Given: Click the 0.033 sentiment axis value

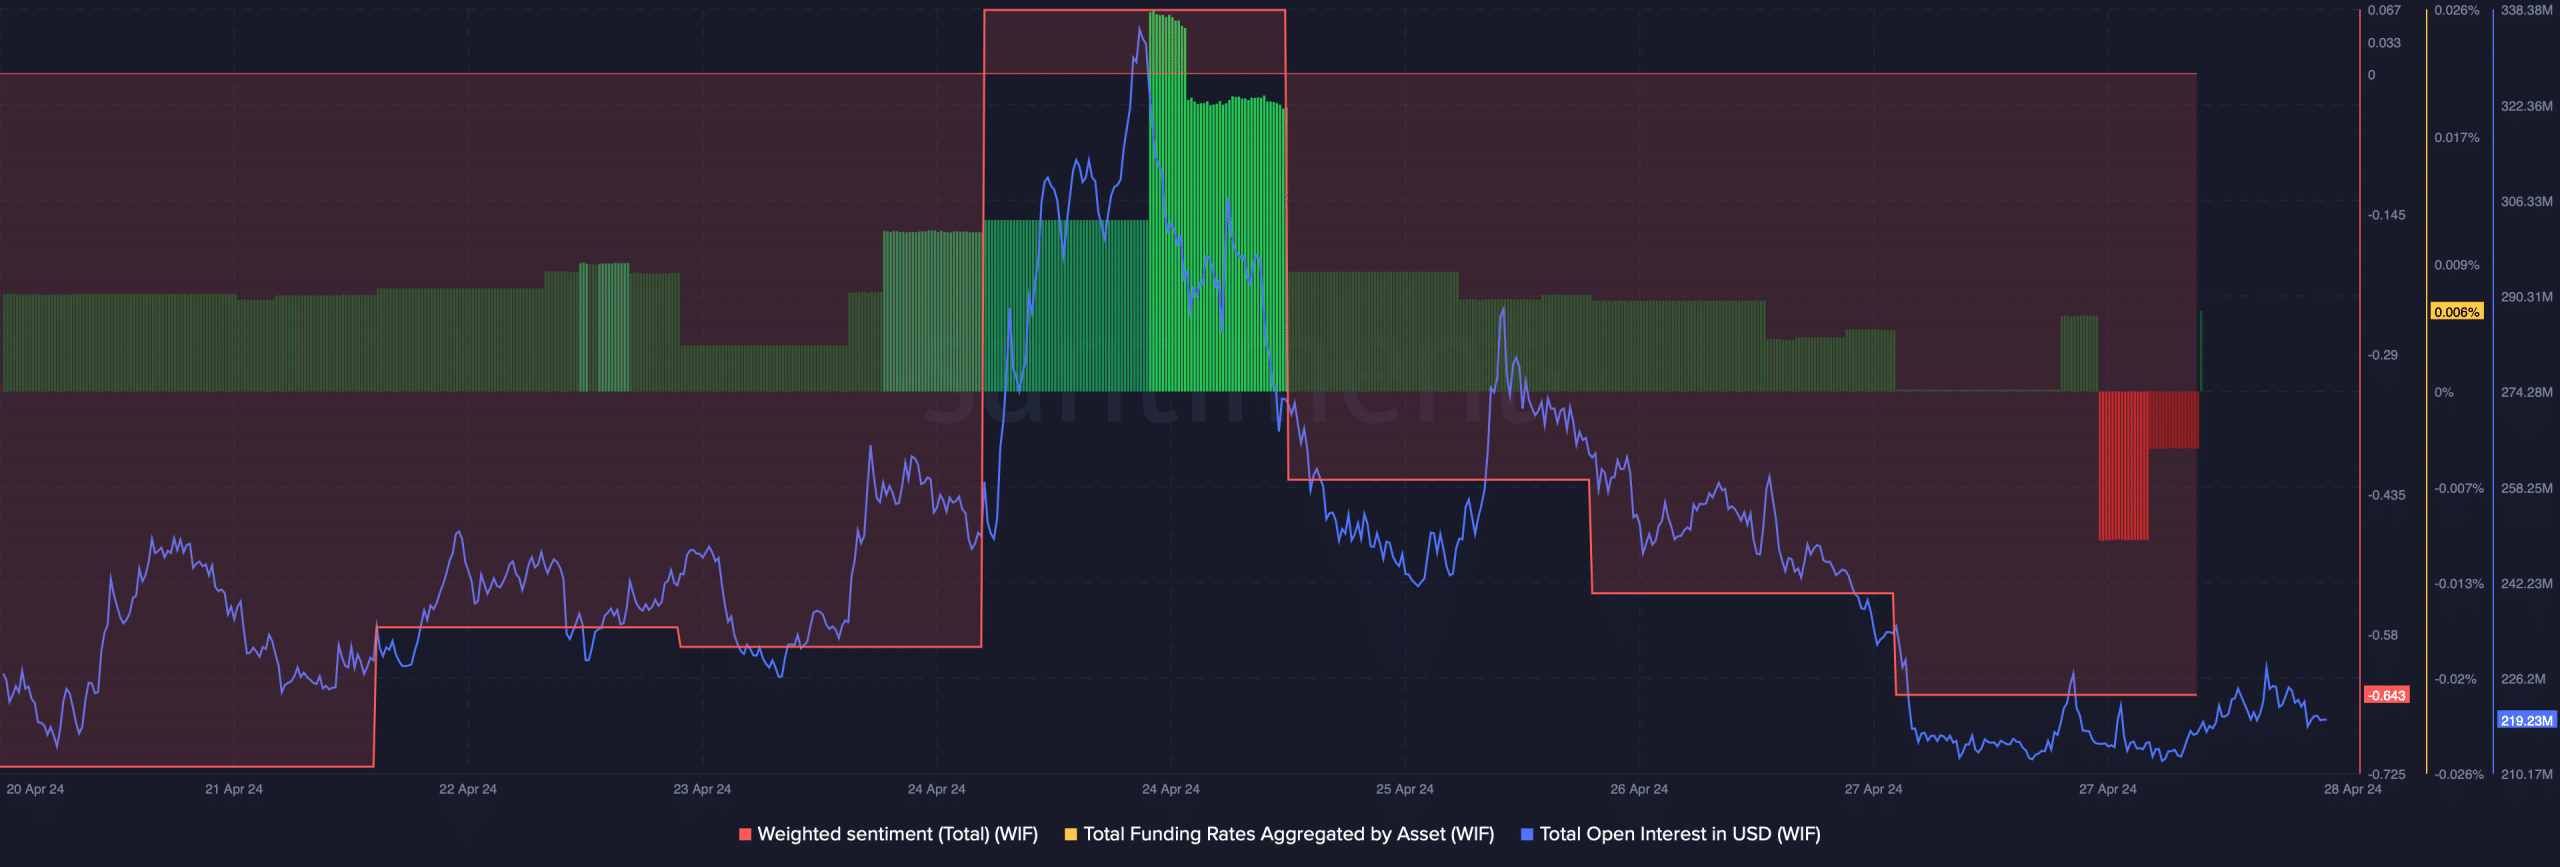Looking at the screenshot, I should [2384, 42].
